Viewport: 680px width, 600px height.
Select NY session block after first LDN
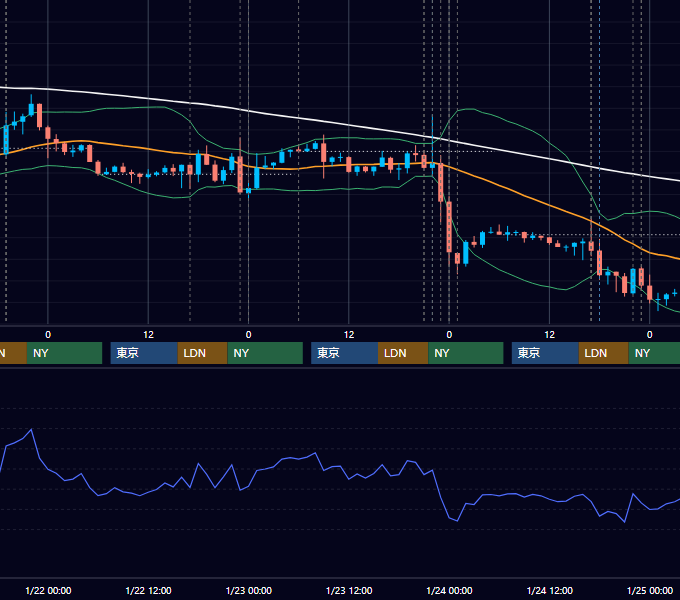point(265,353)
